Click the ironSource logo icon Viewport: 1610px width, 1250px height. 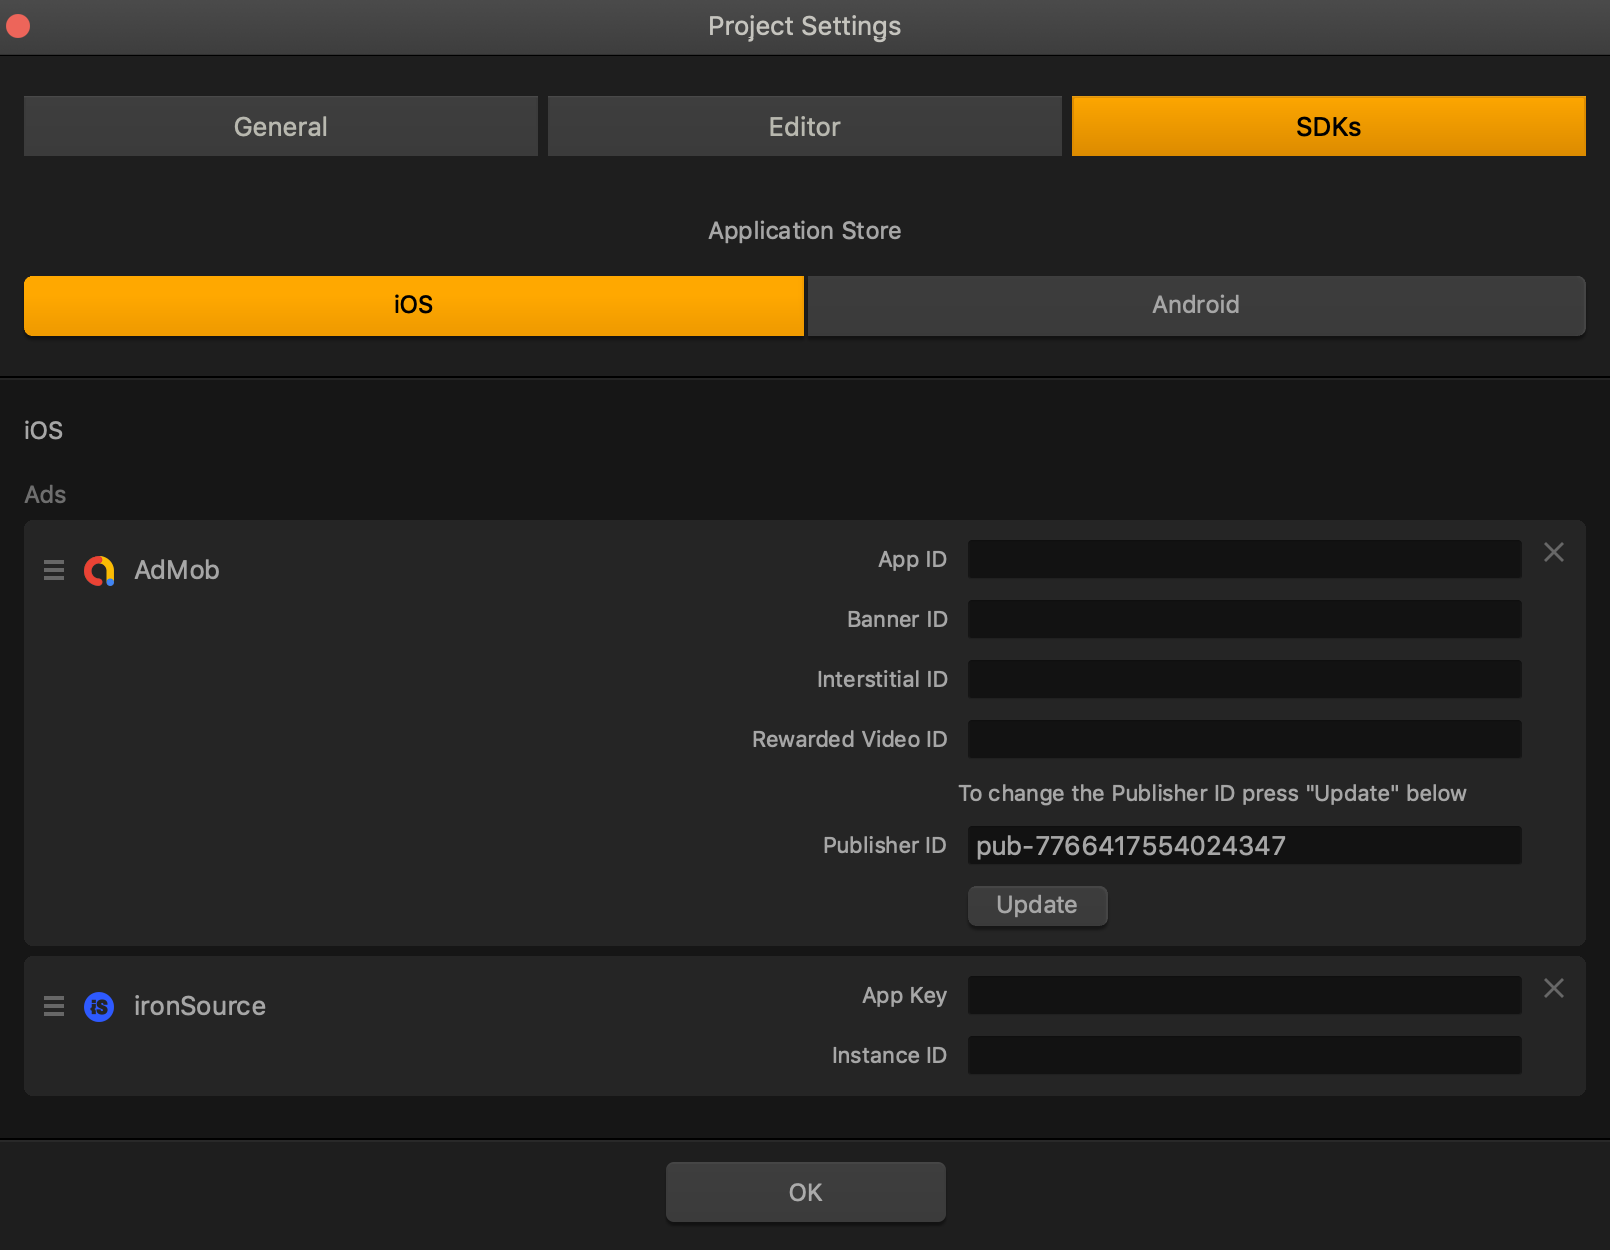click(x=99, y=1006)
